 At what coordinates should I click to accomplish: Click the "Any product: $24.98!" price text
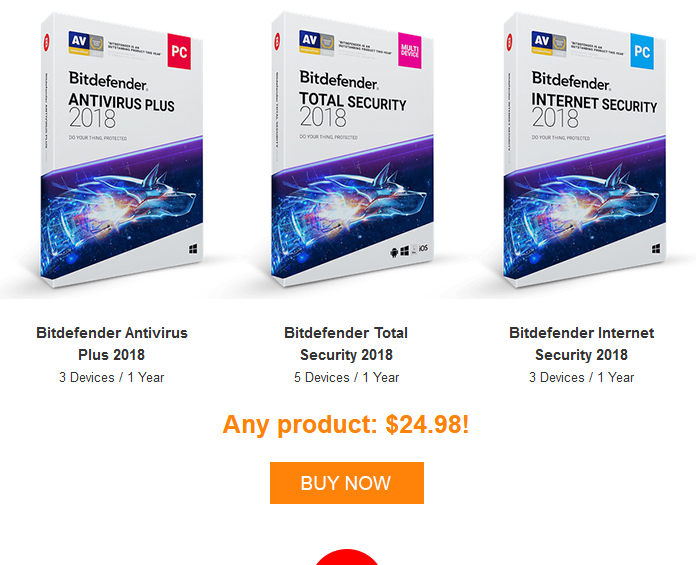click(346, 424)
